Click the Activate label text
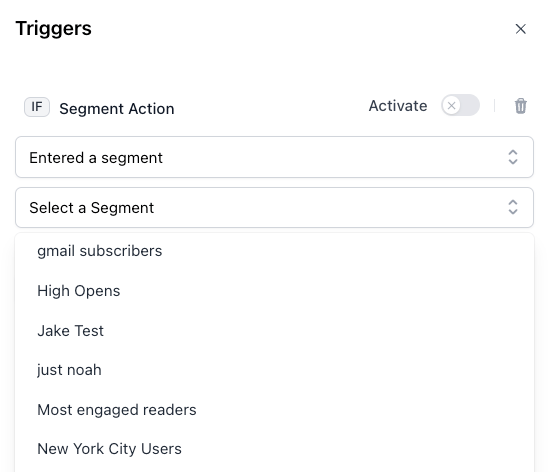The width and height of the screenshot is (551, 472). click(398, 106)
